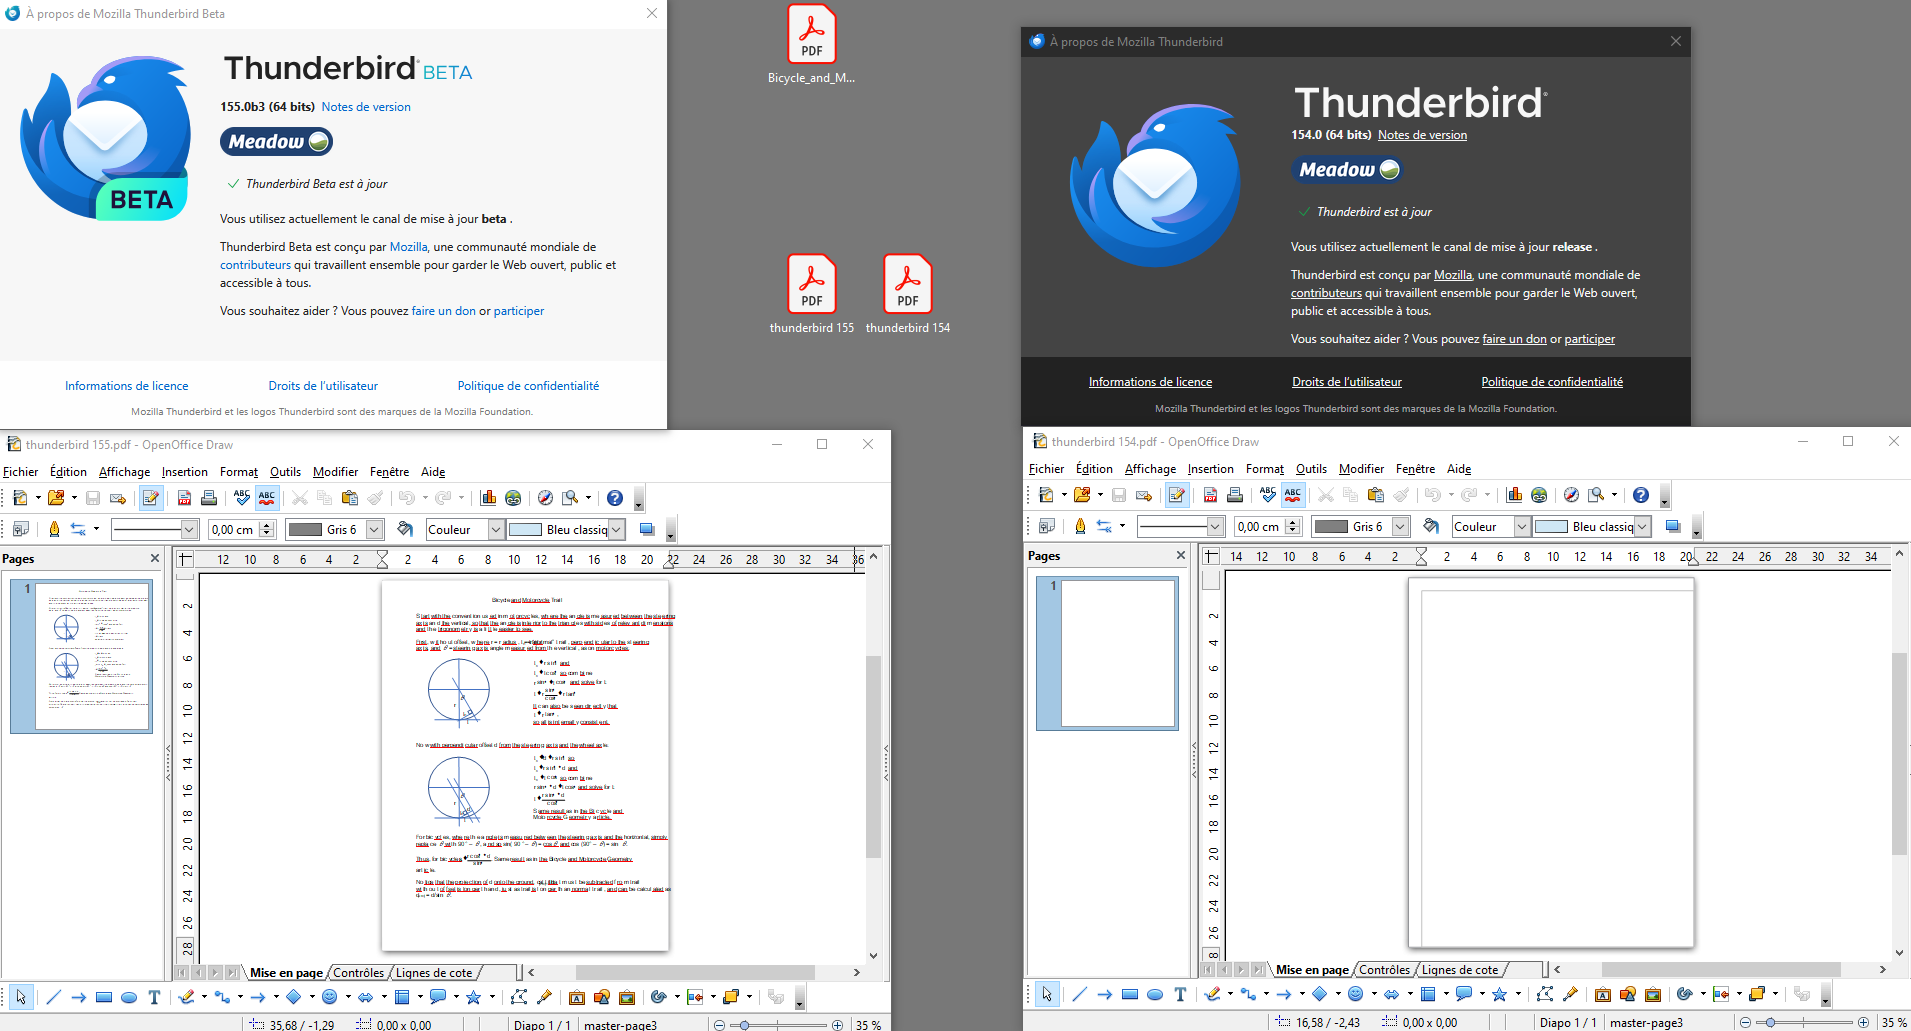Open the Outils menu in thunderbird 155.pdf window
Screen dimensions: 1911x1031
pyautogui.click(x=285, y=472)
